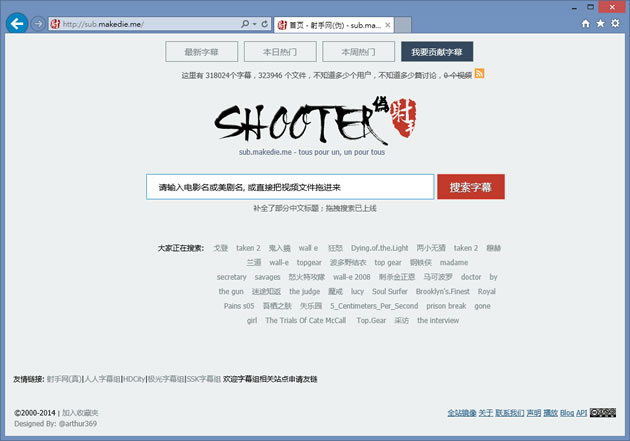This screenshot has height=441, width=630.
Task: Search the trending tag 魔戒
Action: click(x=335, y=291)
